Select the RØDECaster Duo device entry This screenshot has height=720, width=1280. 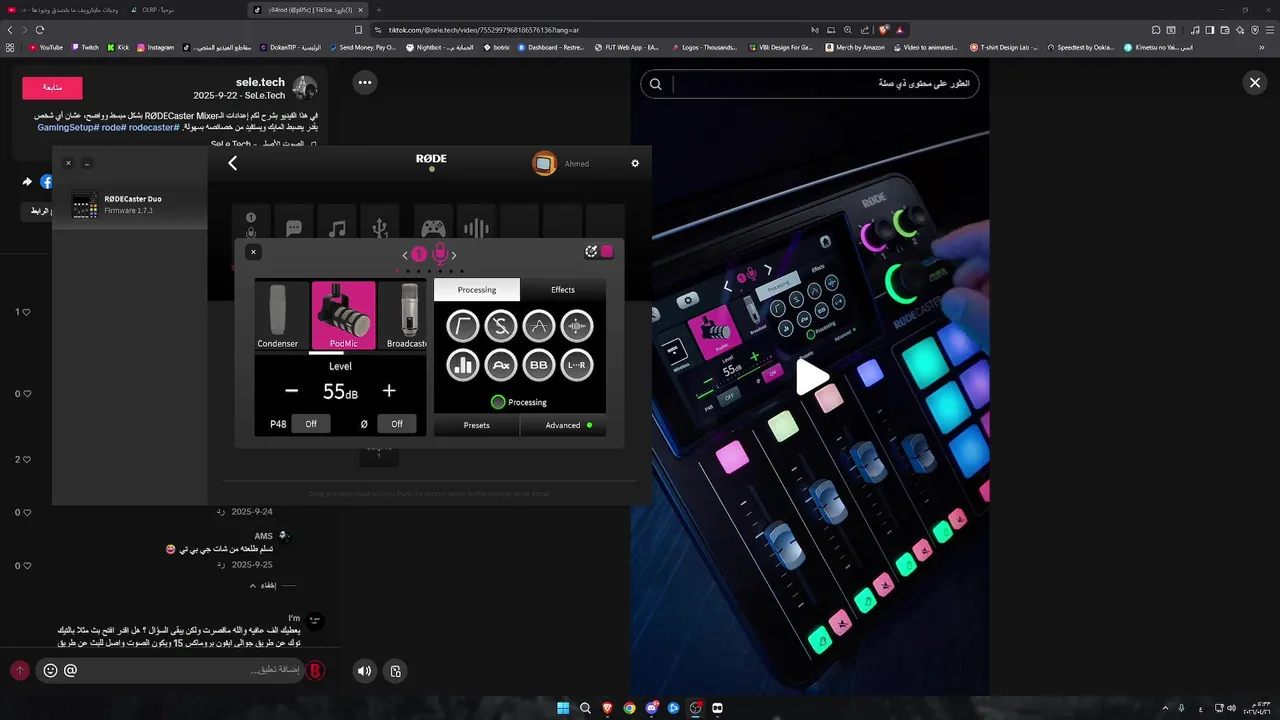tap(130, 205)
